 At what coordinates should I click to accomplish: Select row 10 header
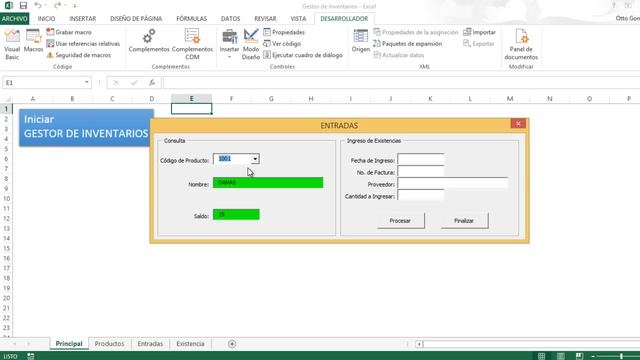(x=6, y=198)
